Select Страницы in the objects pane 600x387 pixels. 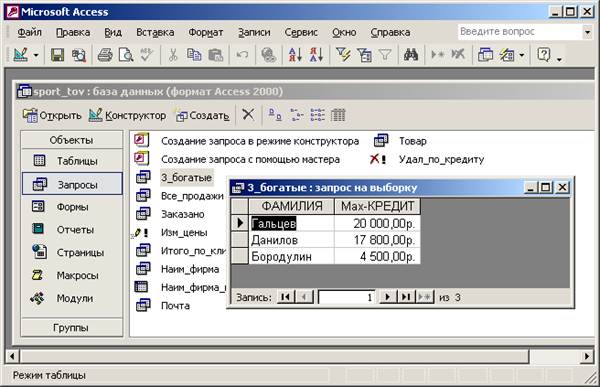[x=72, y=253]
